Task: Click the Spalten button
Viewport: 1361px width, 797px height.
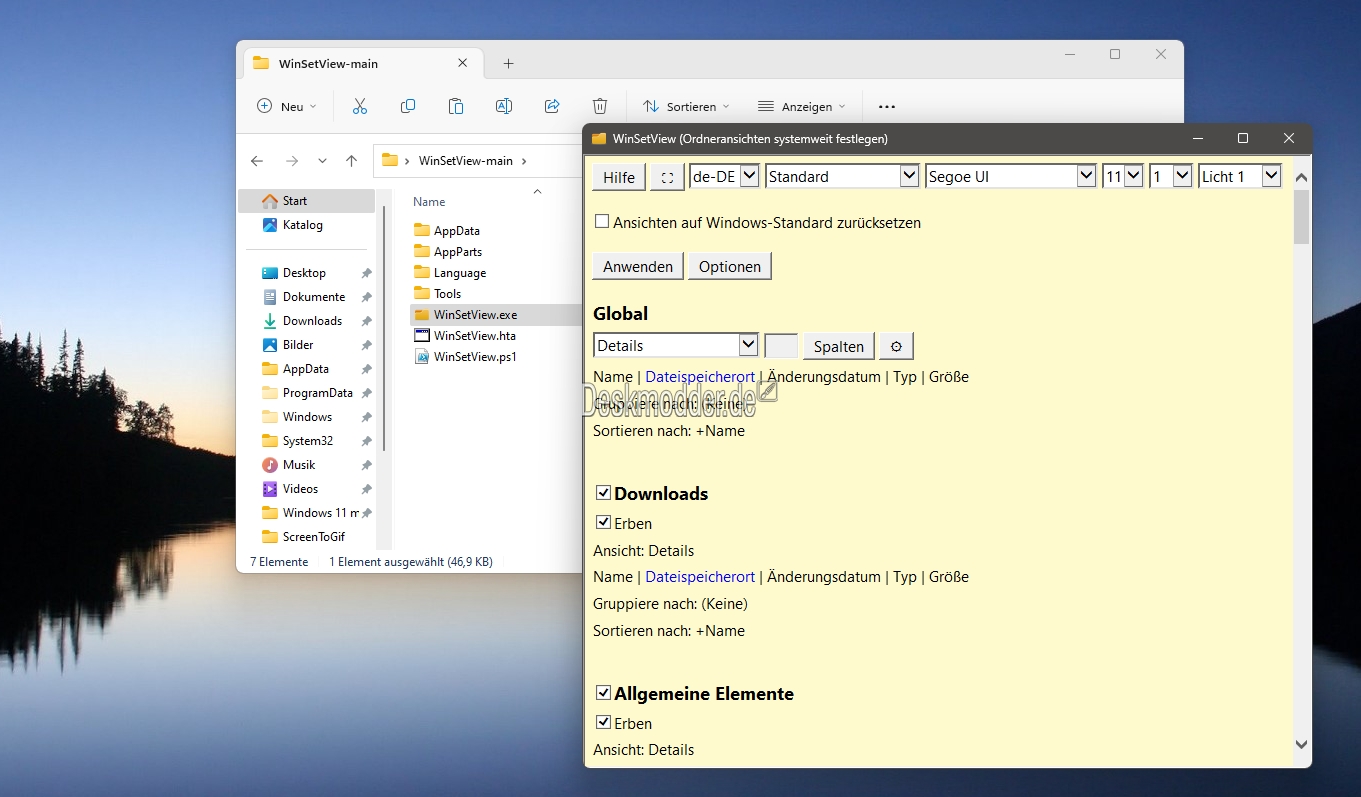Action: [x=839, y=346]
